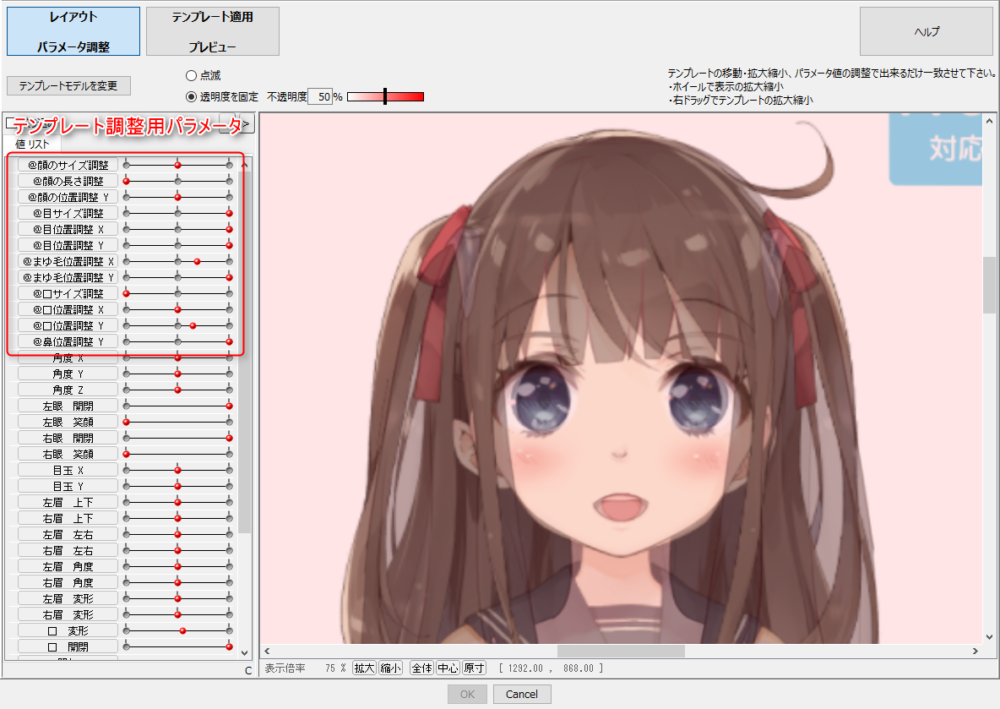1000x709 pixels.
Task: Click the @目位置調整 Y slider handle
Action: 230,245
